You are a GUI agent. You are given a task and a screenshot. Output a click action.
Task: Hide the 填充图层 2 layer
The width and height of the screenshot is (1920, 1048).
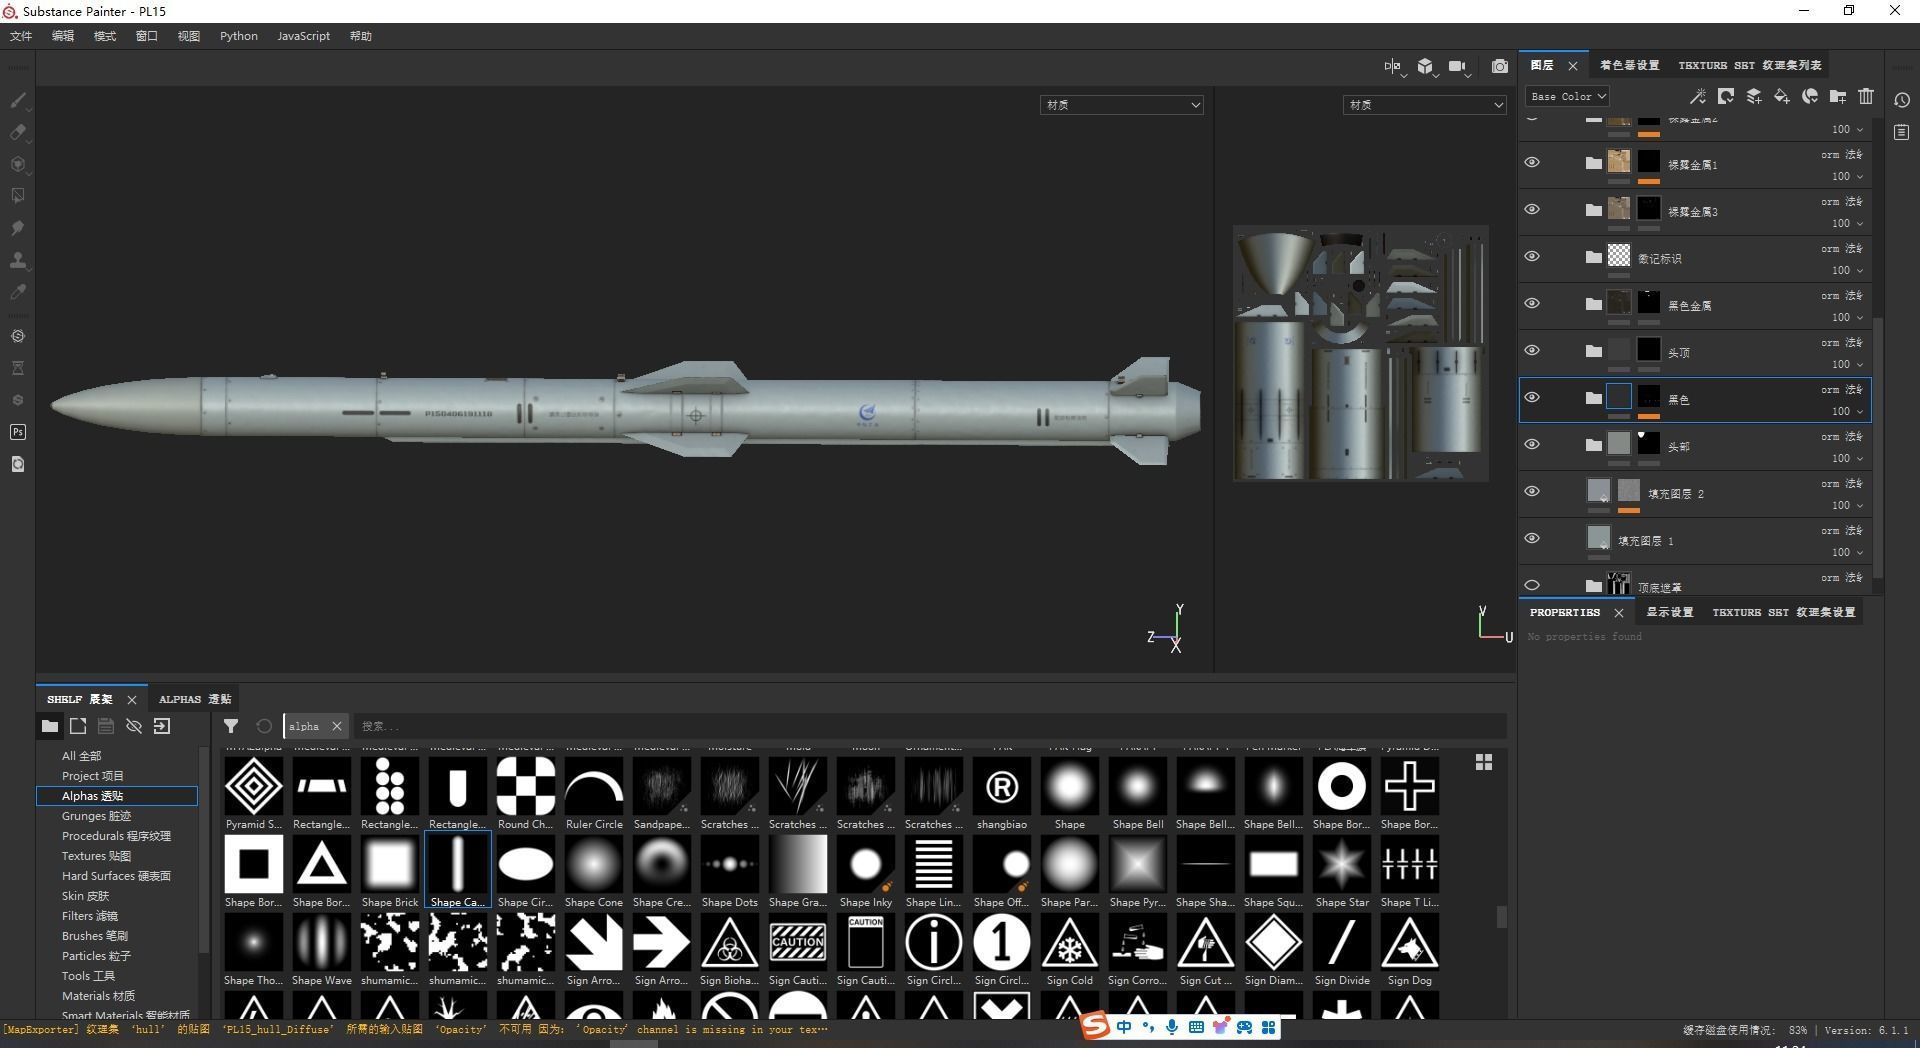tap(1532, 492)
